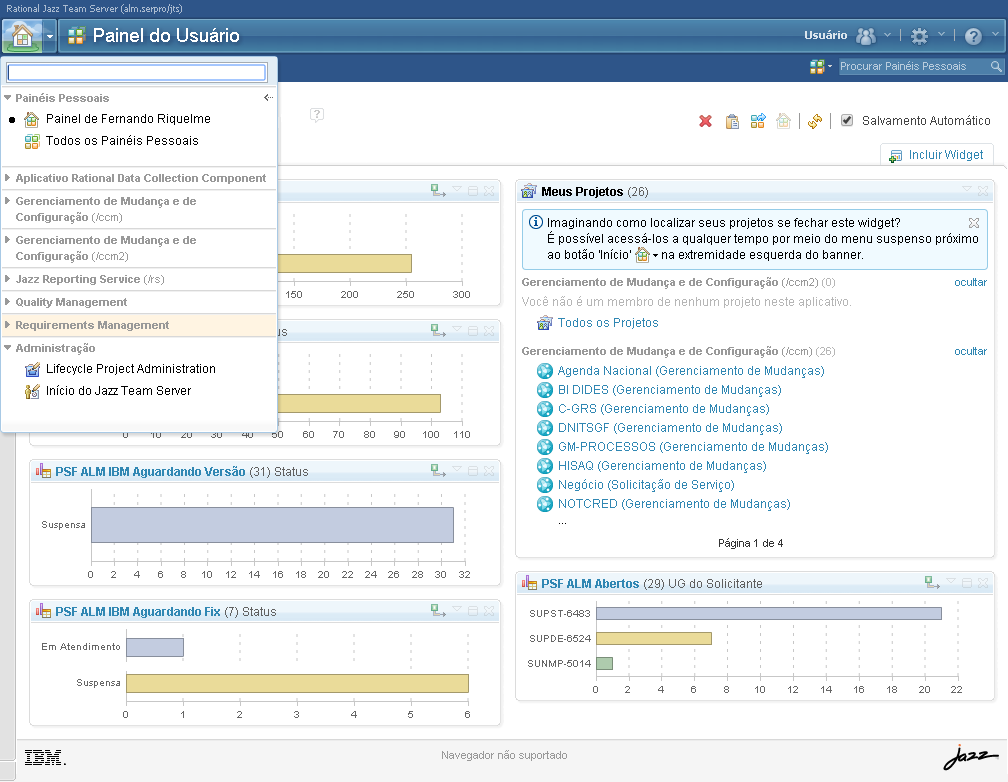
Task: Click the Incluir Widget link
Action: click(946, 155)
